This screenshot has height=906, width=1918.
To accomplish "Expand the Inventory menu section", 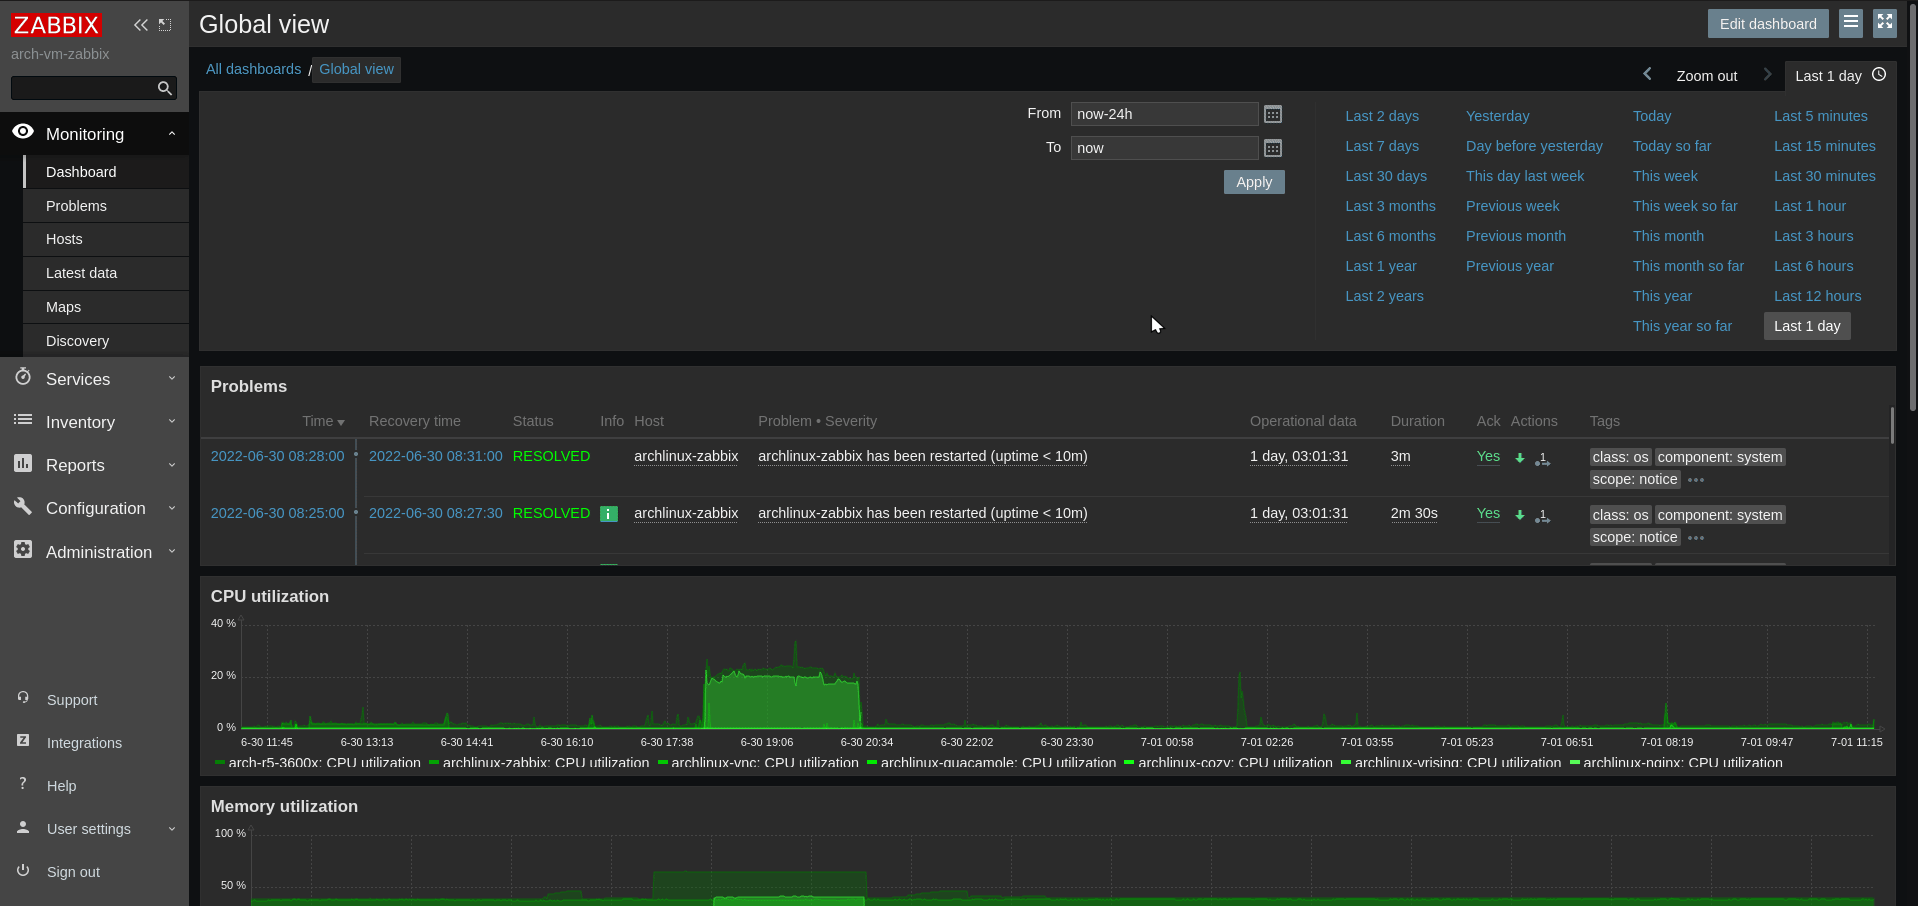I will click(172, 421).
